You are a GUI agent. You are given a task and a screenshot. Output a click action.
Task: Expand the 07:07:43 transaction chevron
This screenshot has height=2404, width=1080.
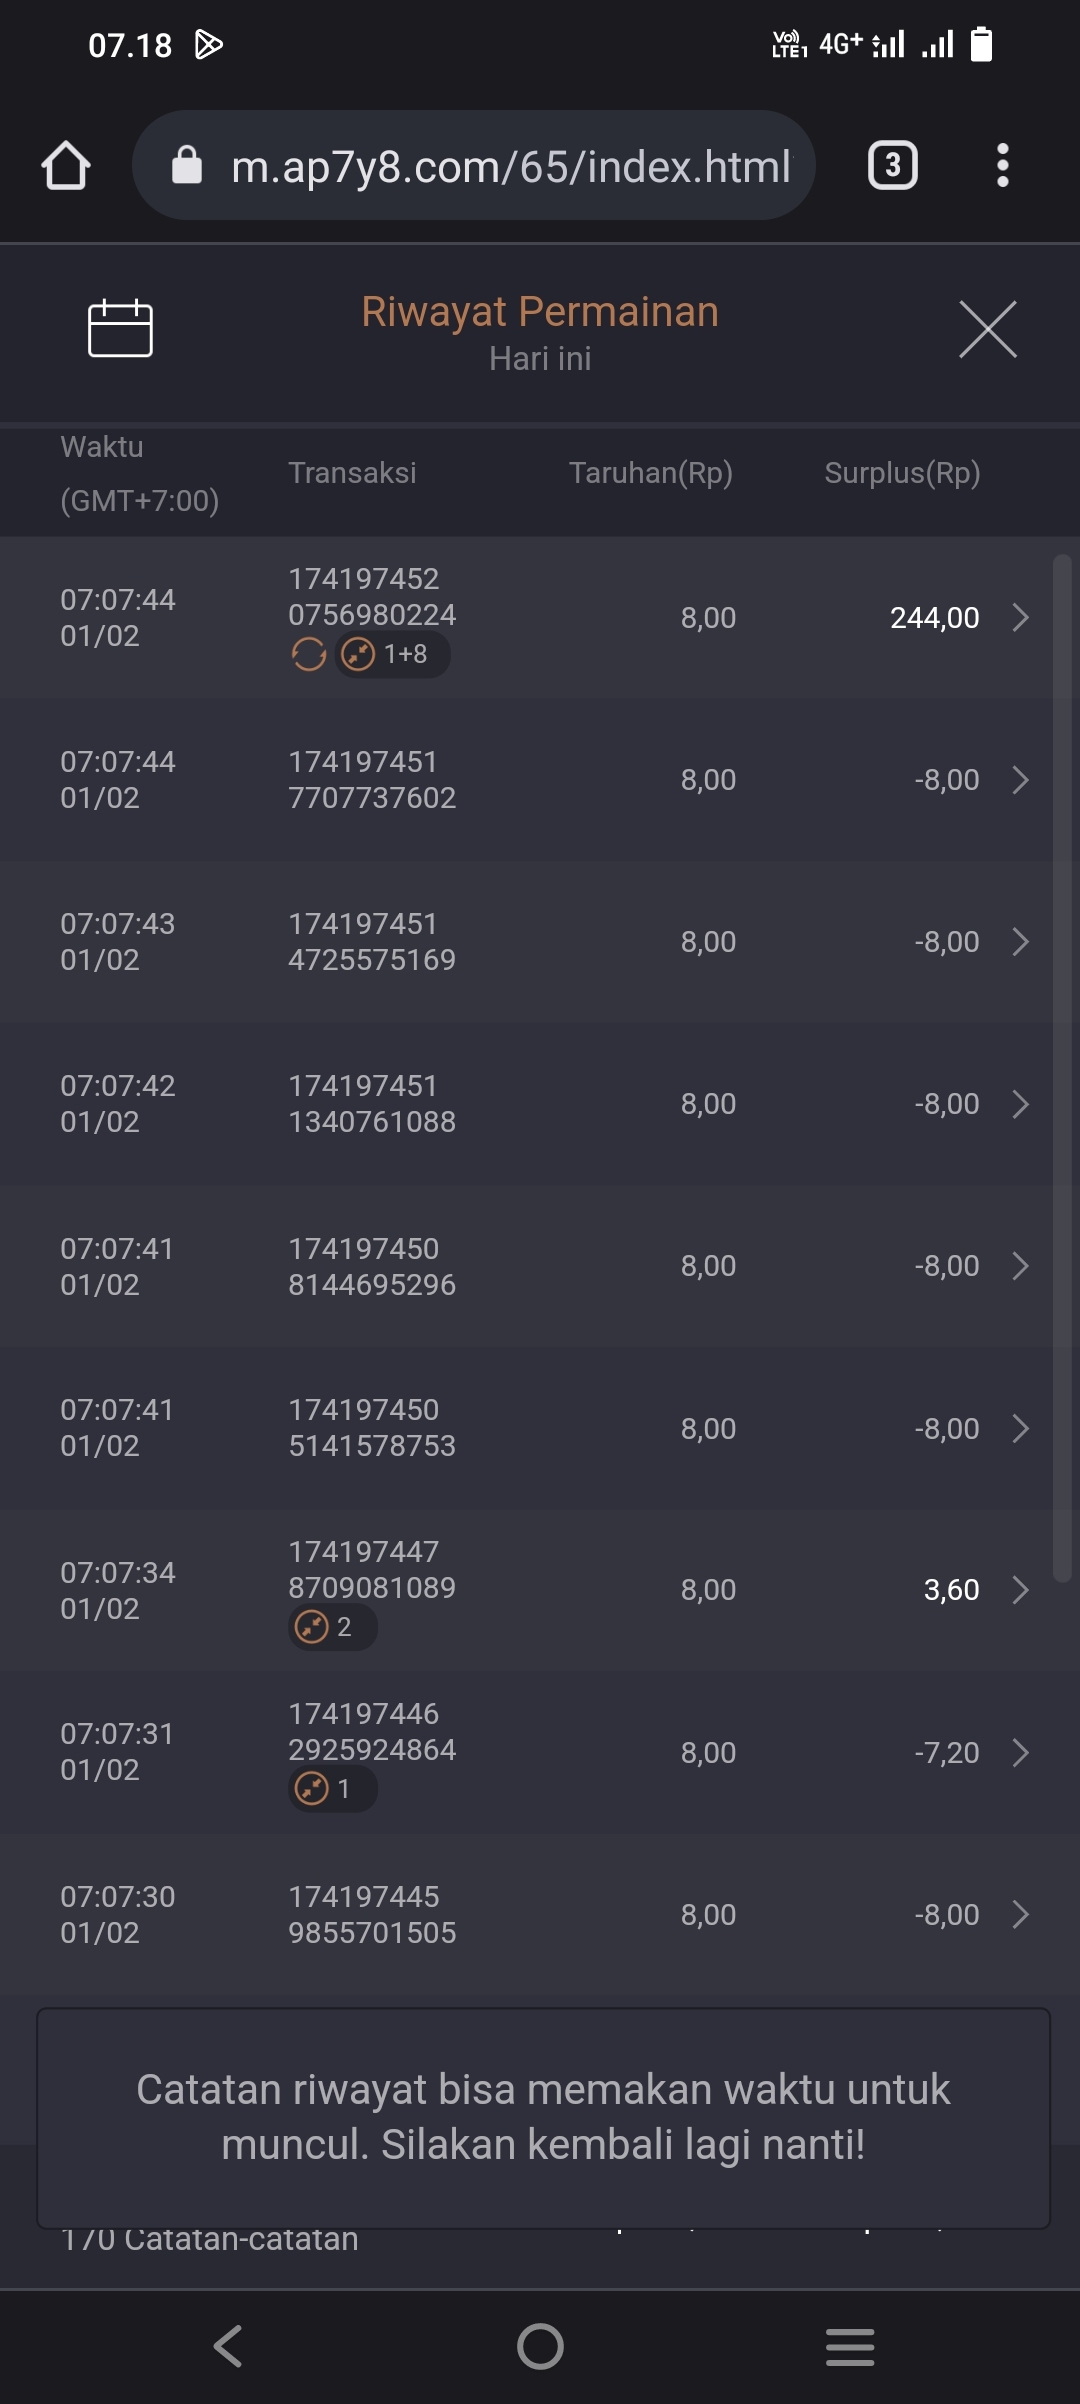[x=1020, y=942]
